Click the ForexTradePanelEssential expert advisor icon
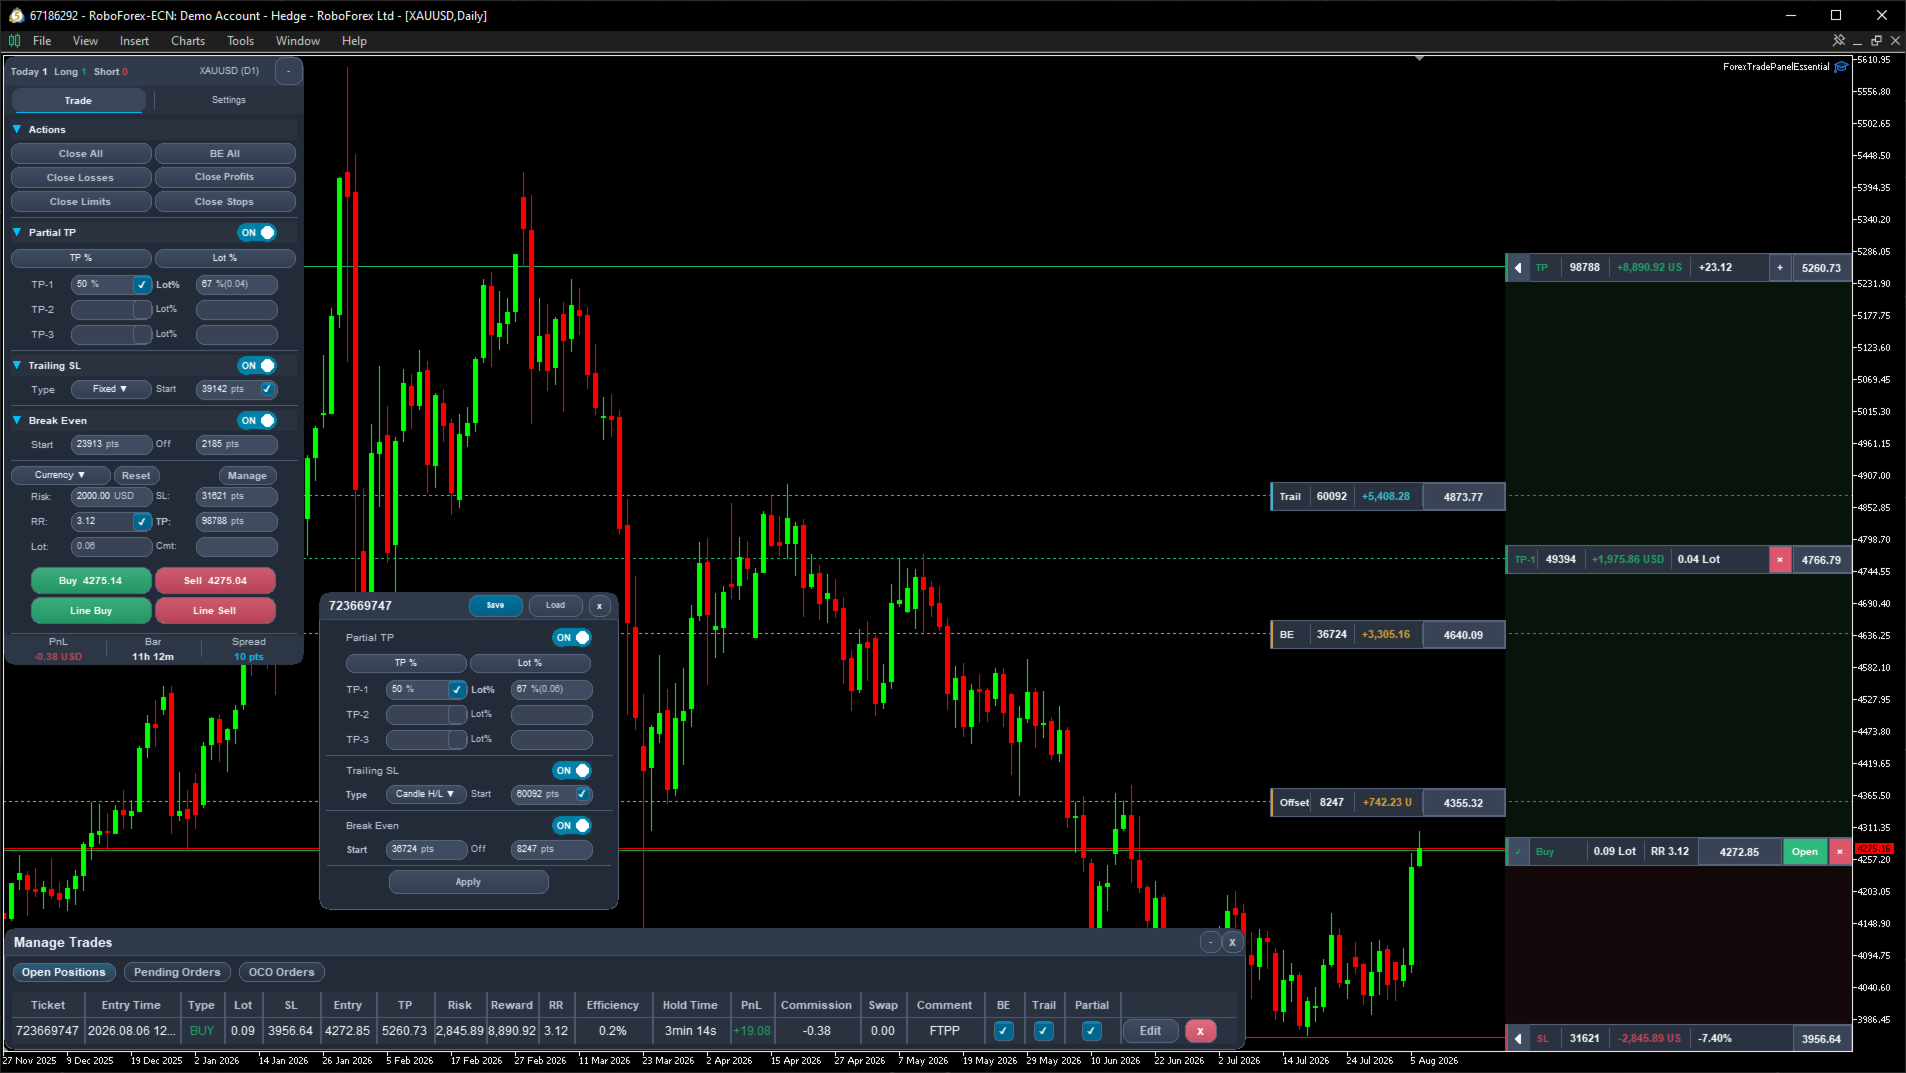The height and width of the screenshot is (1073, 1906). 1841,67
